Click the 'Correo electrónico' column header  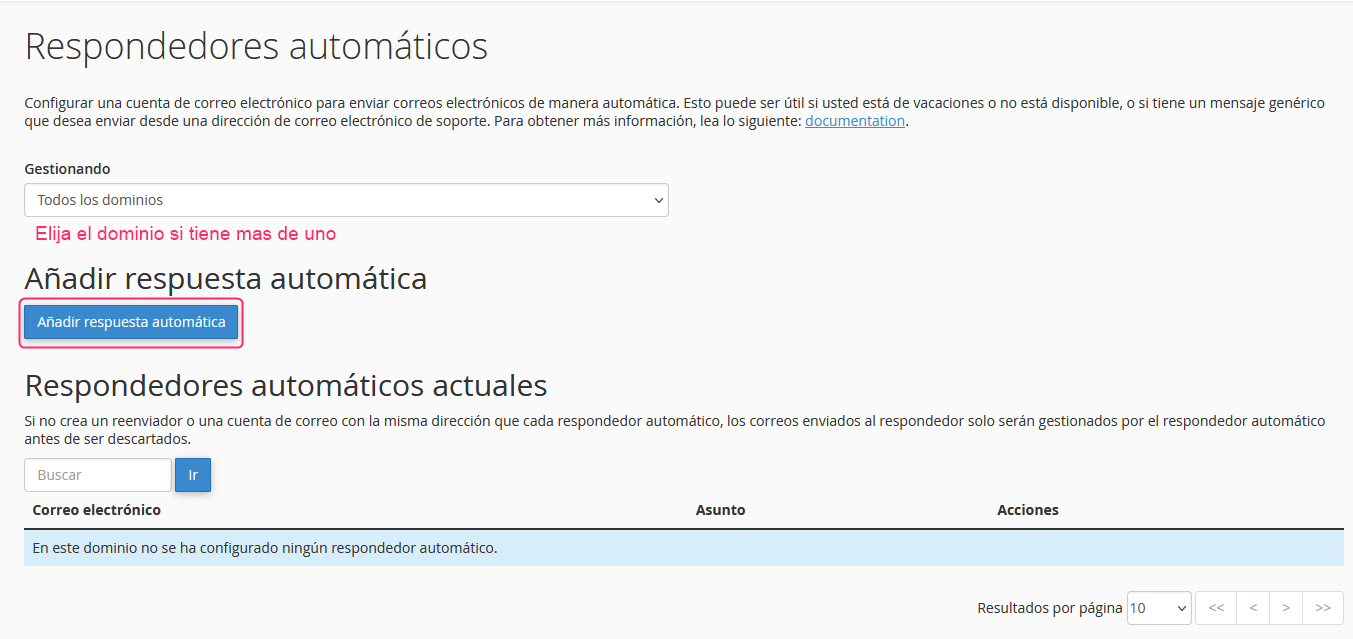tap(97, 510)
